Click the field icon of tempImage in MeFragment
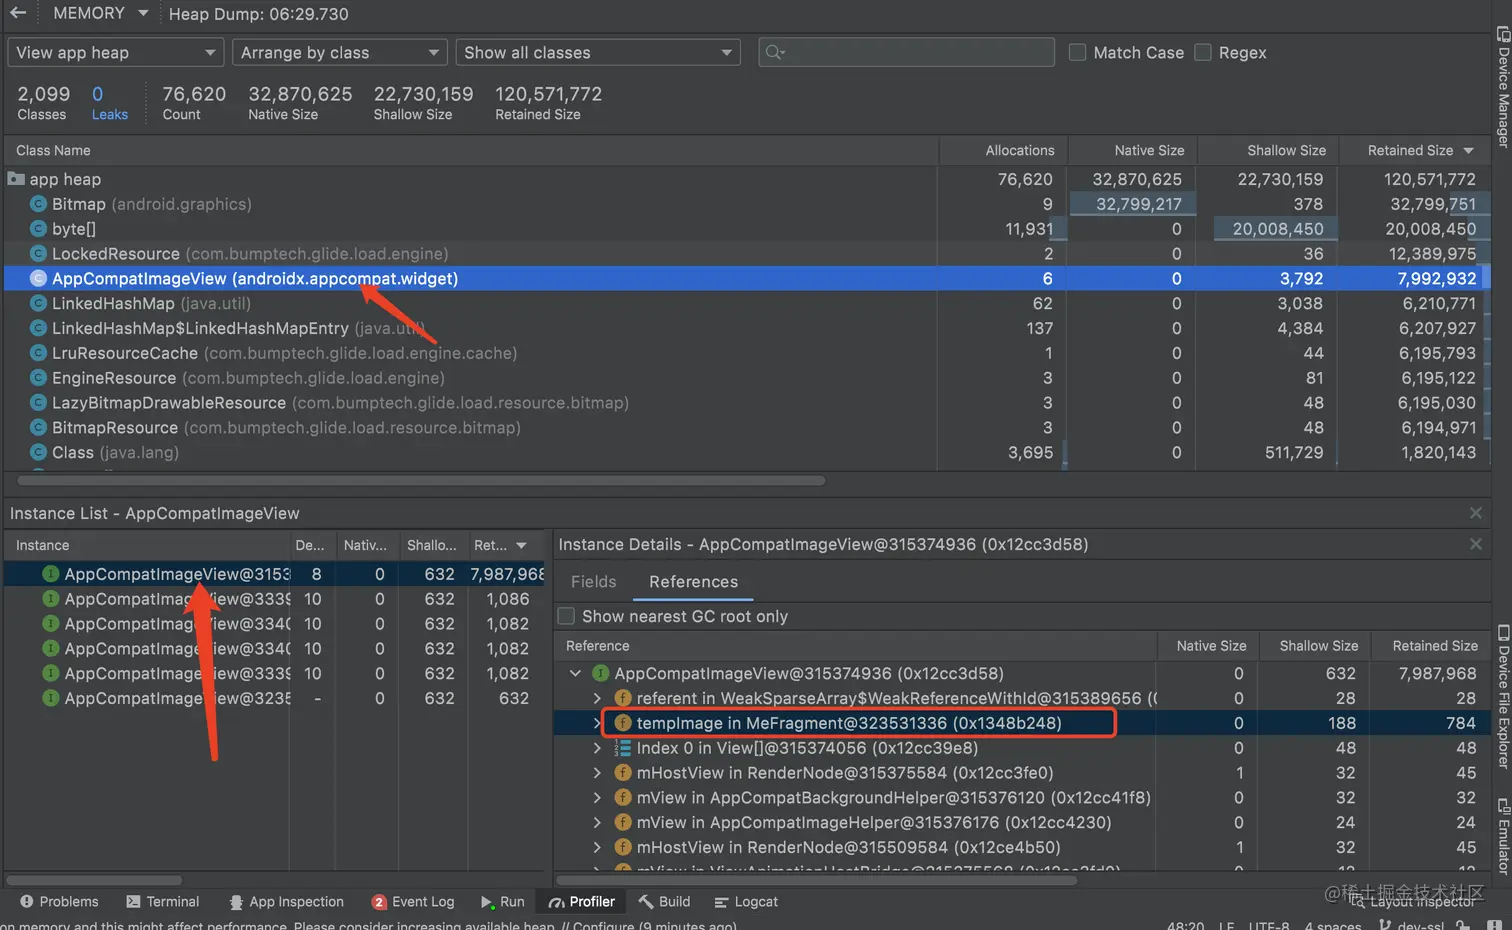 (622, 723)
